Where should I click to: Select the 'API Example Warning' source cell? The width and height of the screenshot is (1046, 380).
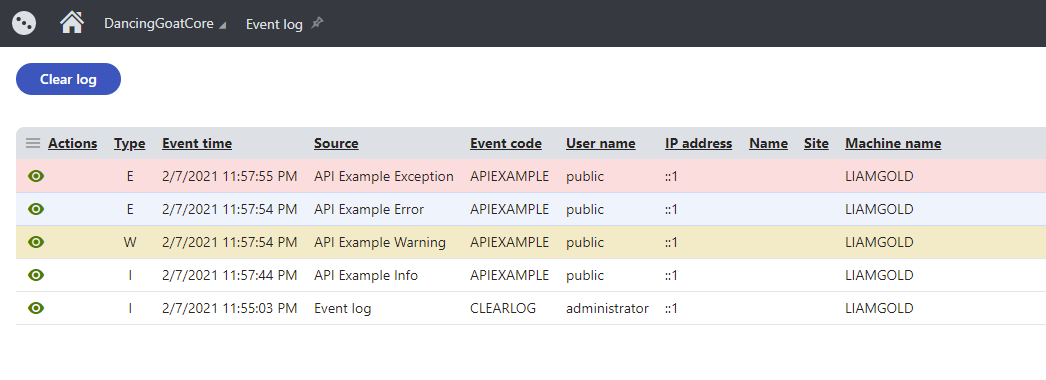(380, 242)
